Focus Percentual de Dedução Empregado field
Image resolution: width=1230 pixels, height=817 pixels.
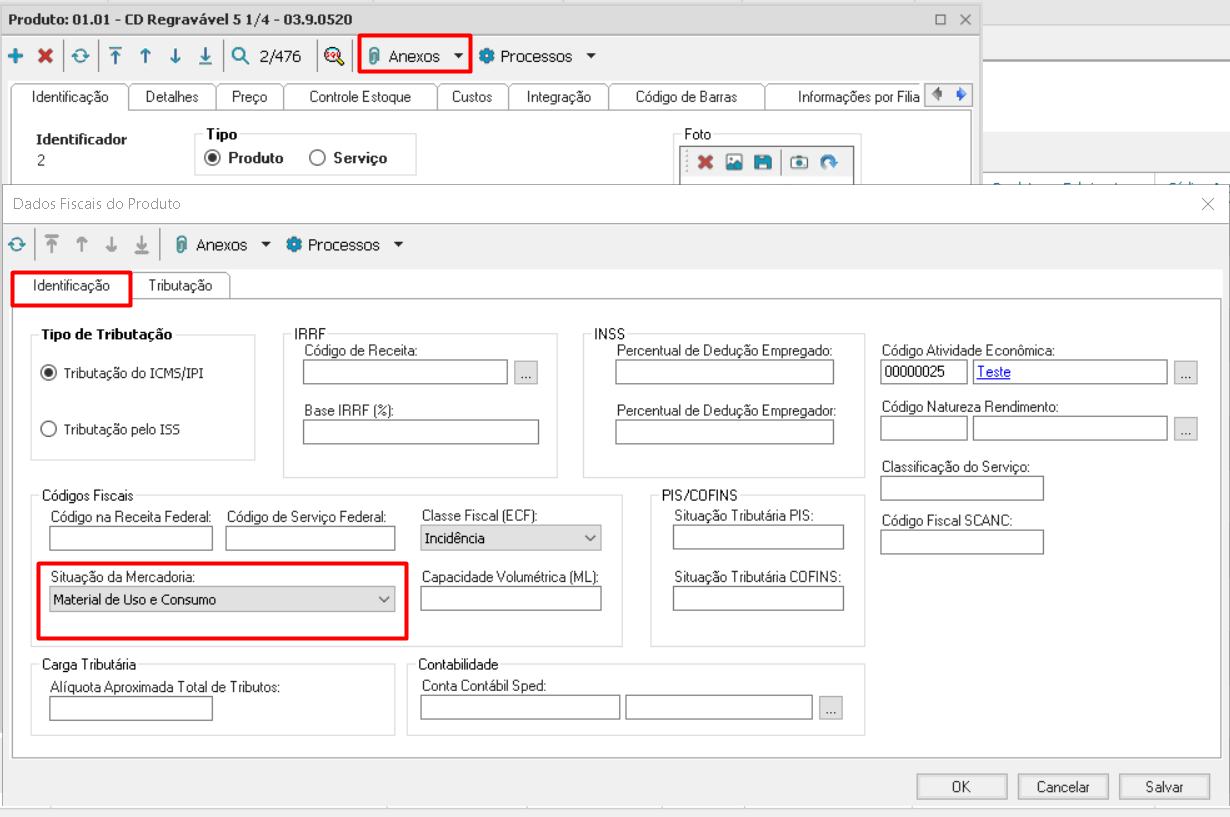coord(724,372)
